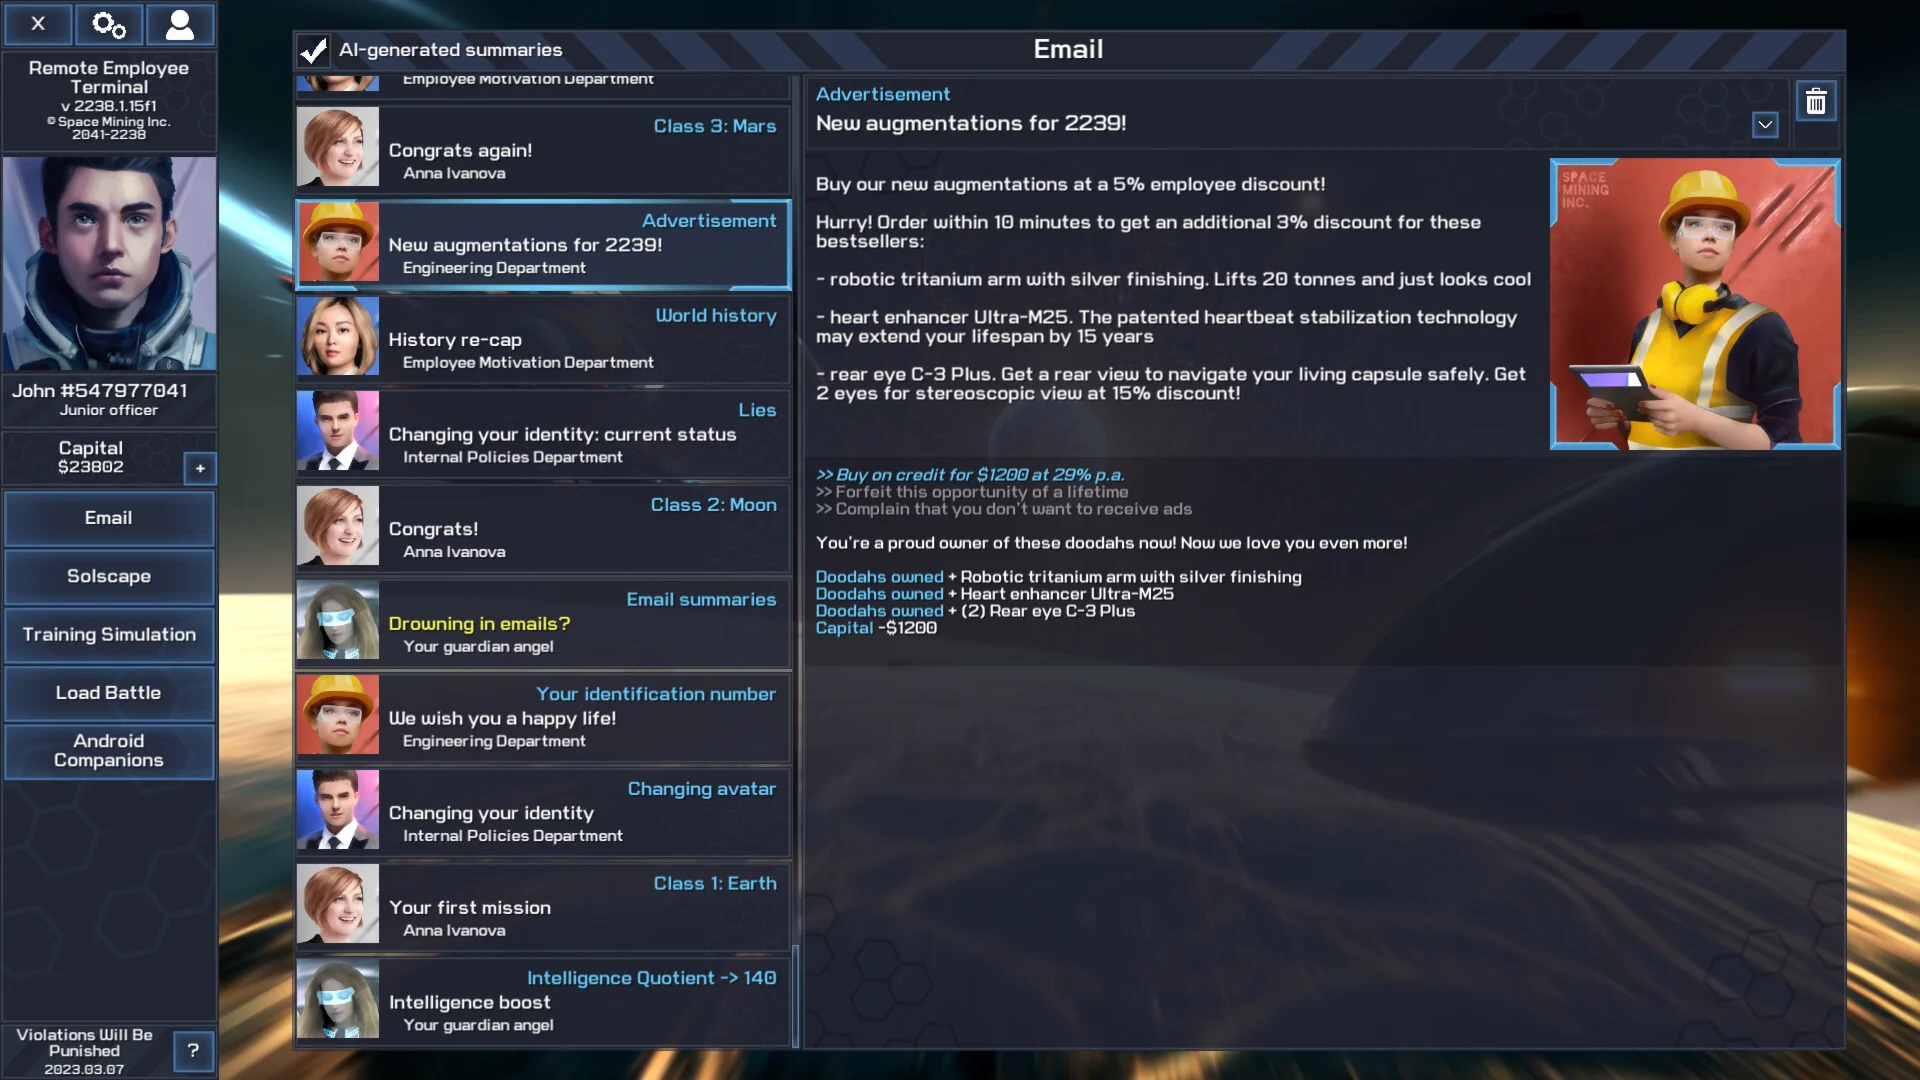Screen dimensions: 1920x1080
Task: Open the Android Companions section
Action: (x=109, y=751)
